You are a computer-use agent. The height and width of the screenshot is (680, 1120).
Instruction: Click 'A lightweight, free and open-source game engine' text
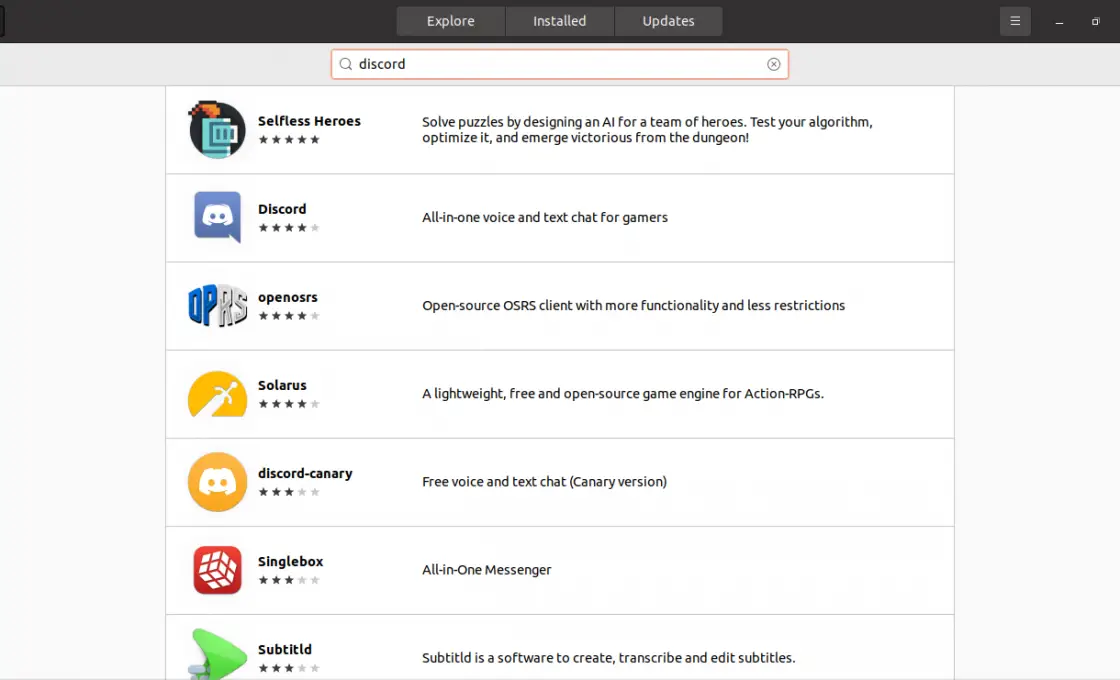(623, 394)
